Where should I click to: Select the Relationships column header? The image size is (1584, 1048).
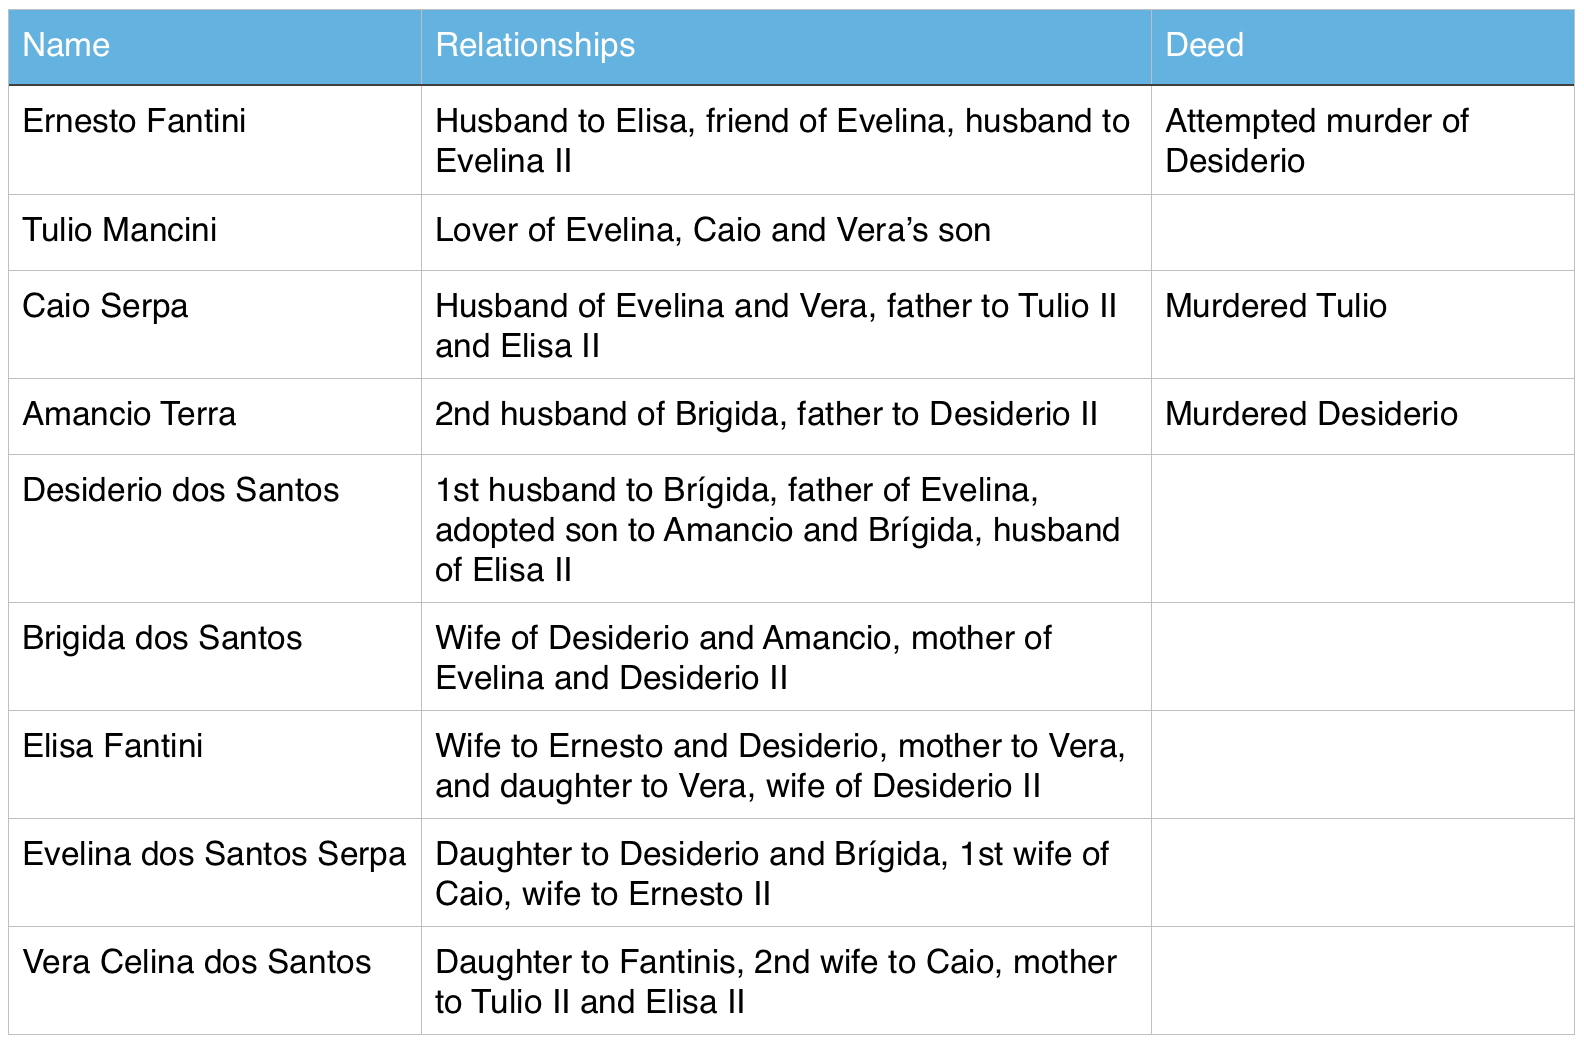pos(535,46)
